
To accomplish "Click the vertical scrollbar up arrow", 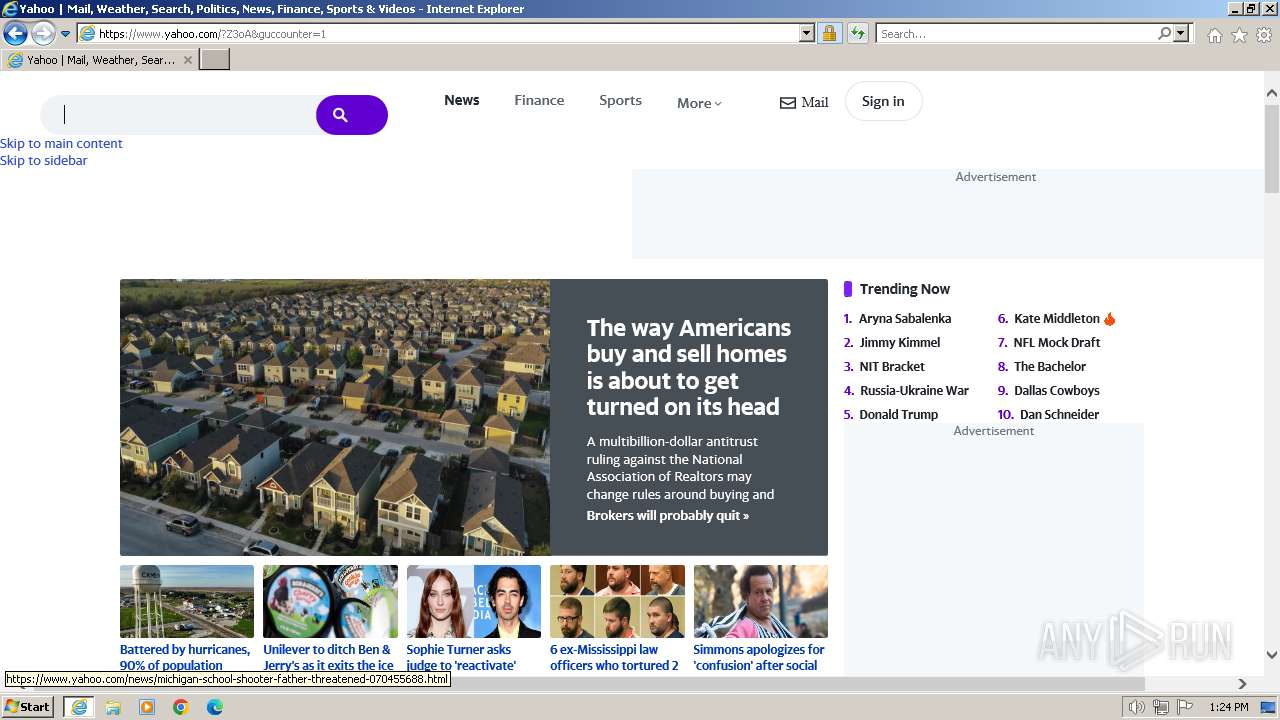I will coord(1272,93).
